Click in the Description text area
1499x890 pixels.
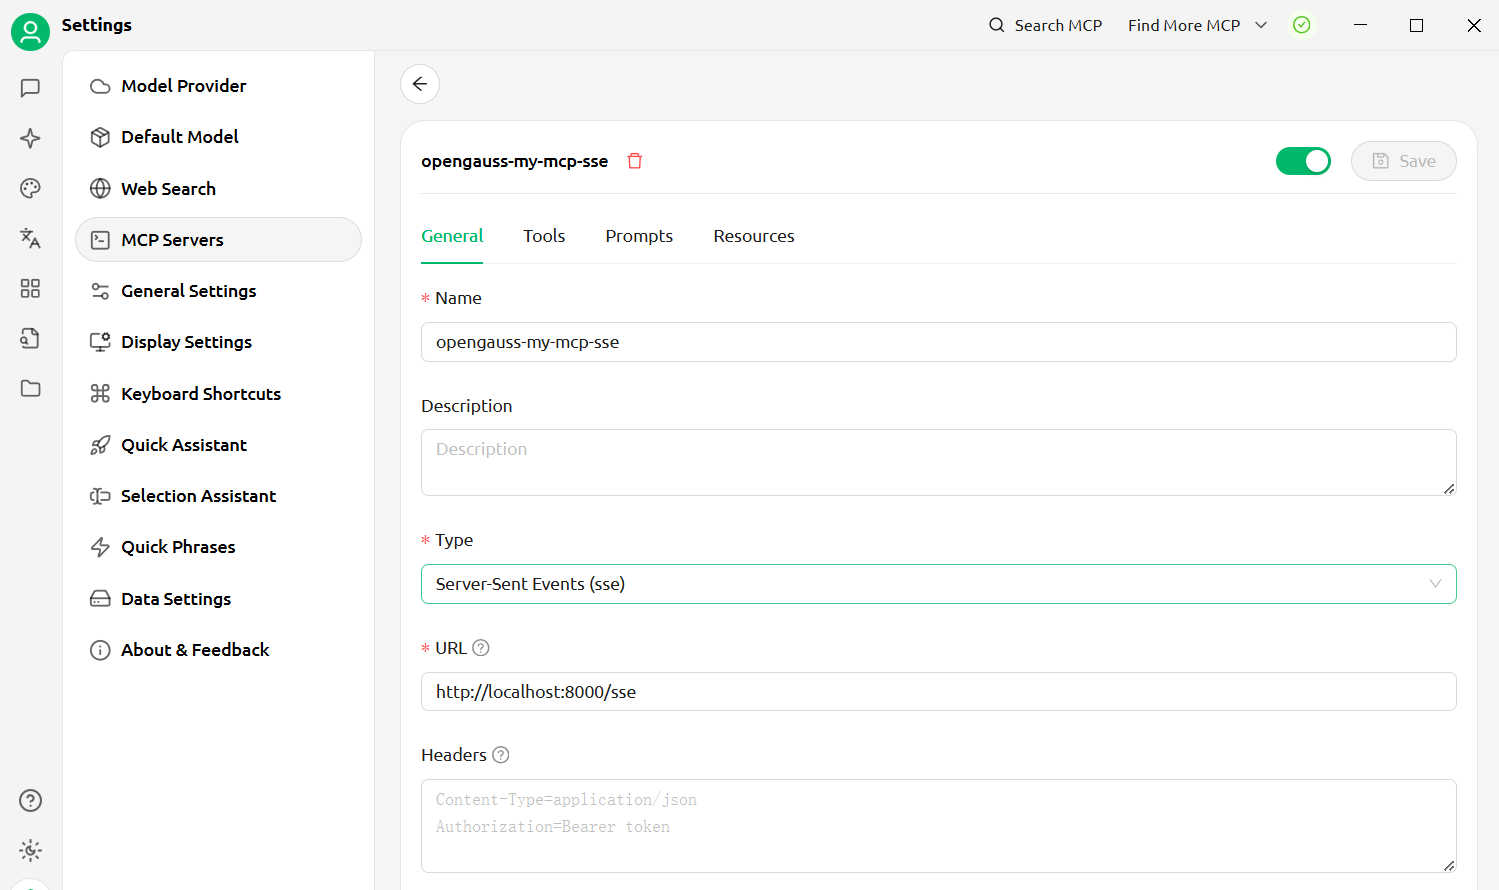[938, 462]
